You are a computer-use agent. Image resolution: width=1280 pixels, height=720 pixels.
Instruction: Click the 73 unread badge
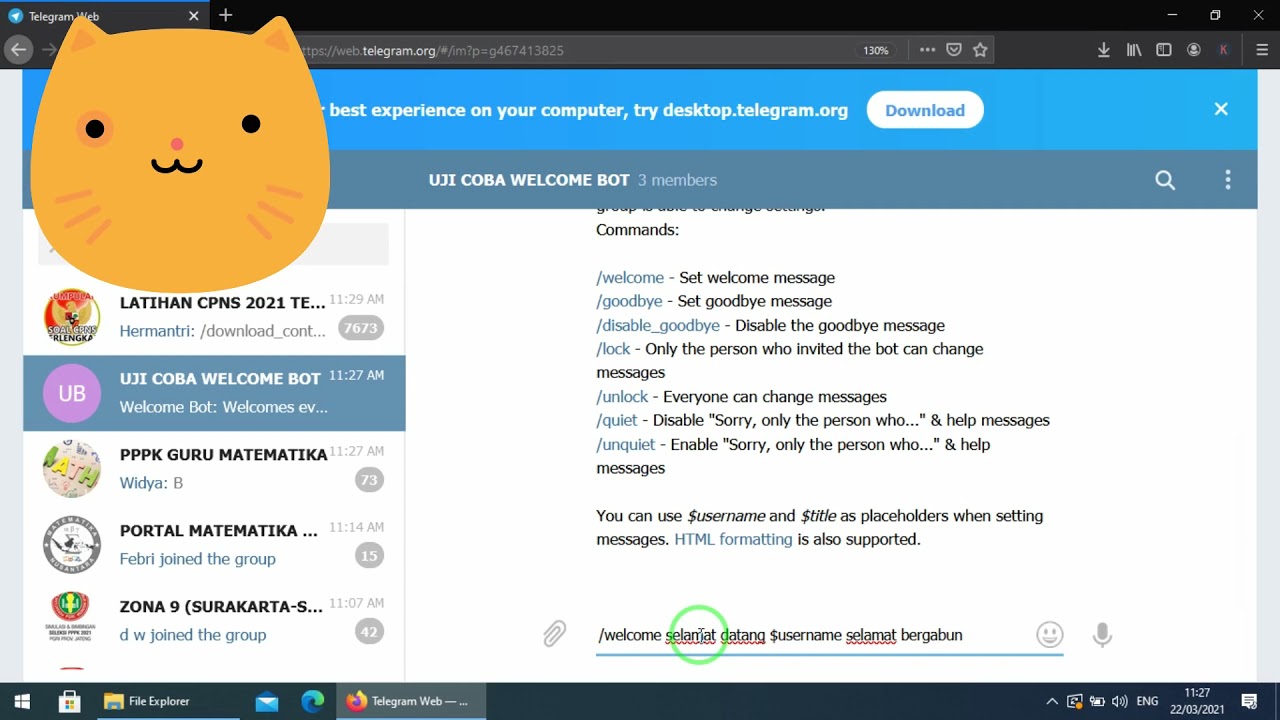coord(369,480)
